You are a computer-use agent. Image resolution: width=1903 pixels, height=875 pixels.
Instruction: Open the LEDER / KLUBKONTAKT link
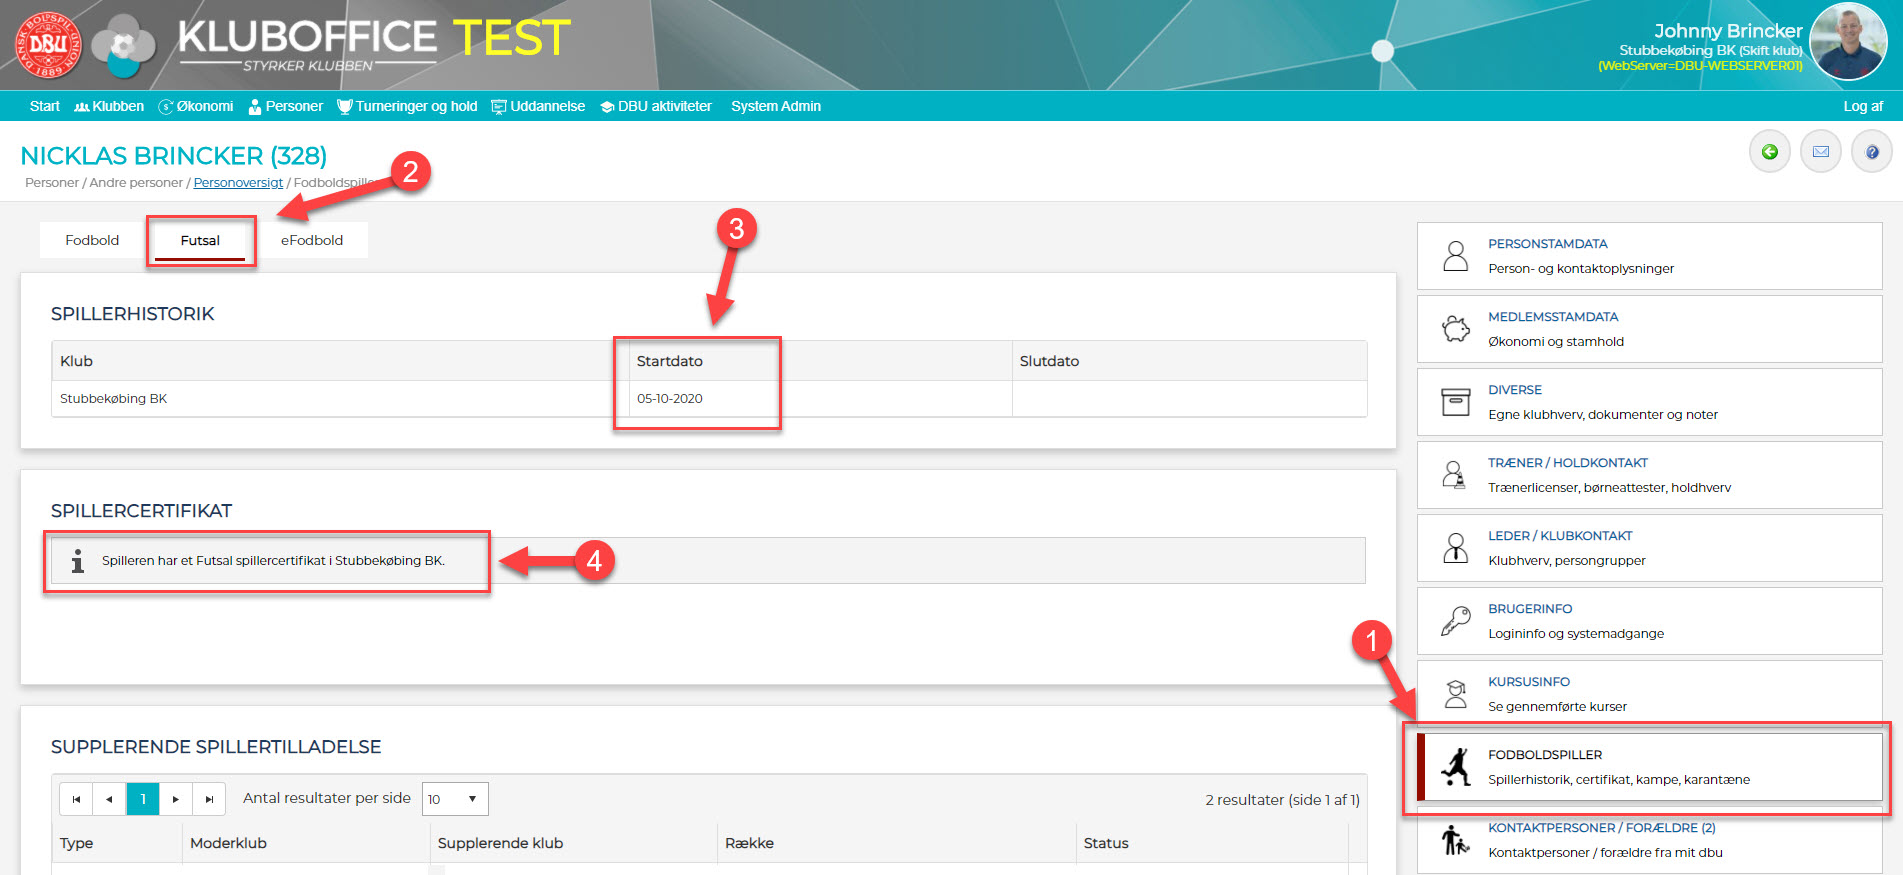(1560, 536)
